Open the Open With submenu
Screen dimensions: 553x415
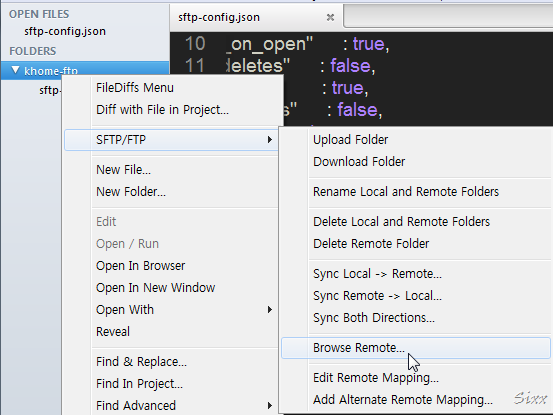point(125,310)
